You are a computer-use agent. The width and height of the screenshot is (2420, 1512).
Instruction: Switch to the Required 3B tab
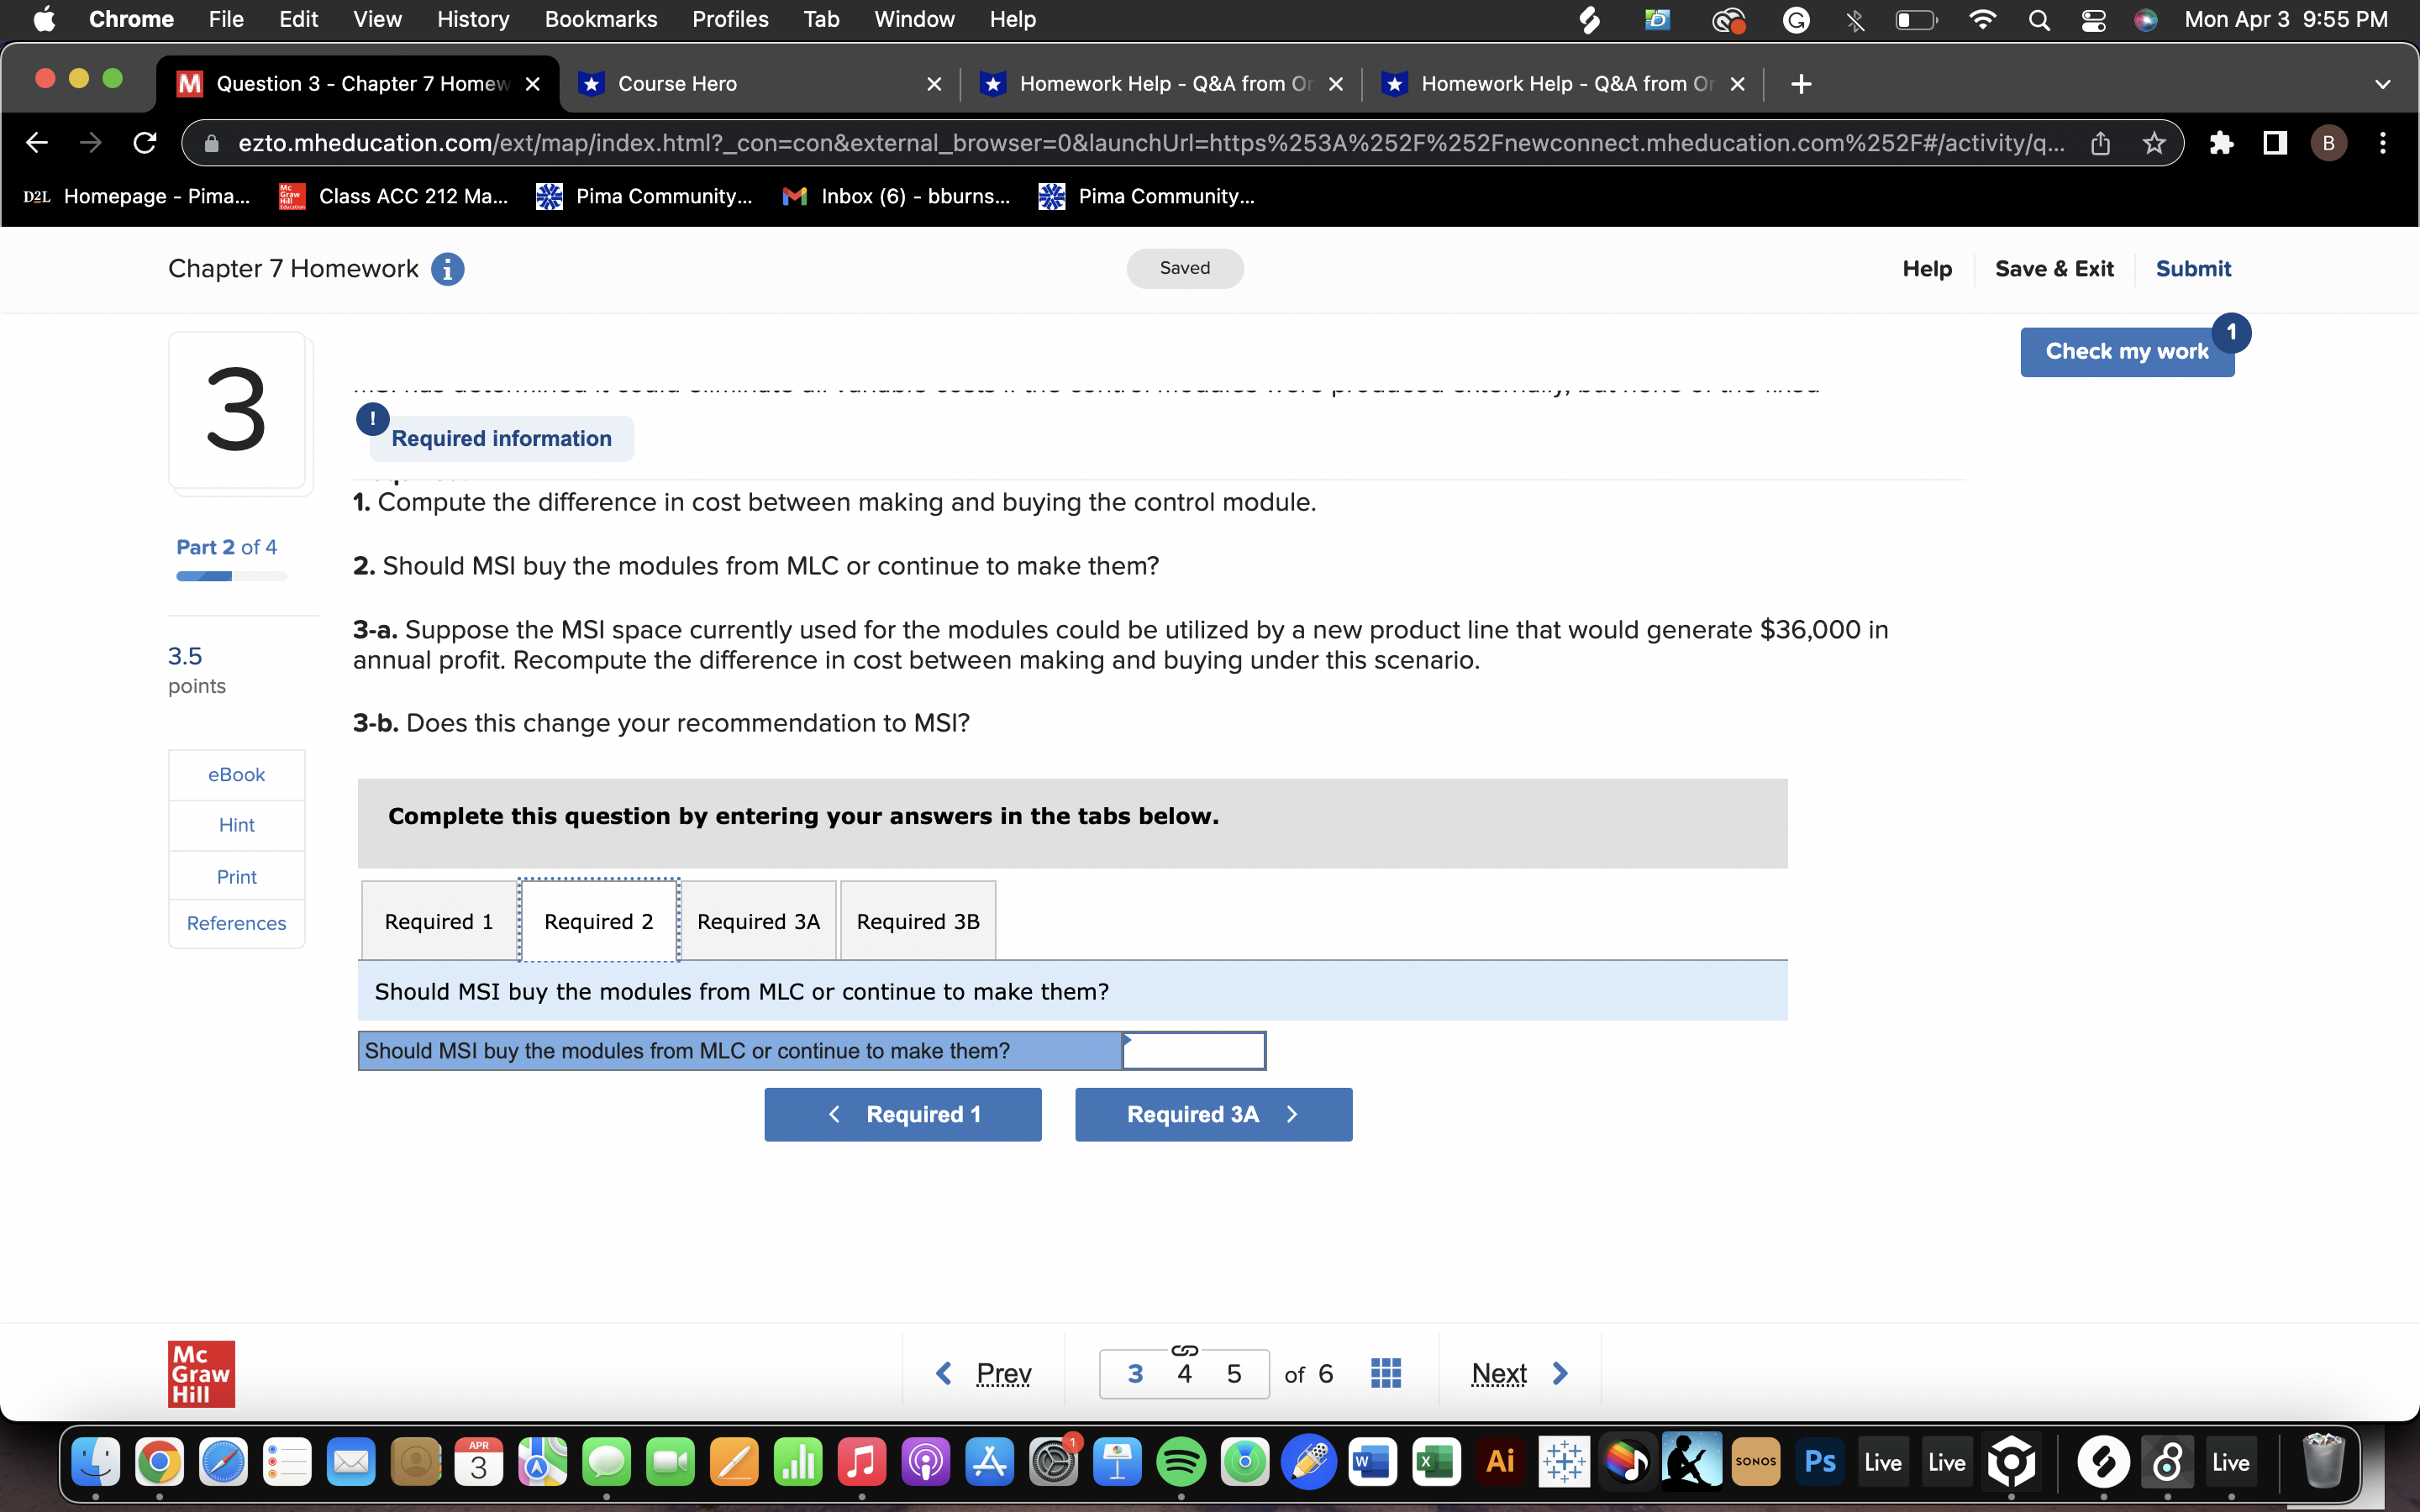917,920
